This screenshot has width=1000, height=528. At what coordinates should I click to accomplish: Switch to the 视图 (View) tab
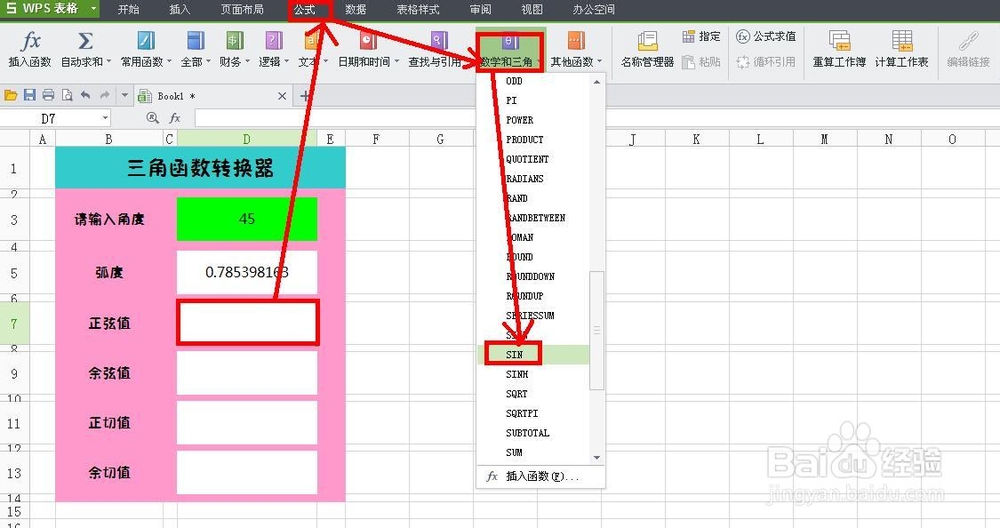532,10
